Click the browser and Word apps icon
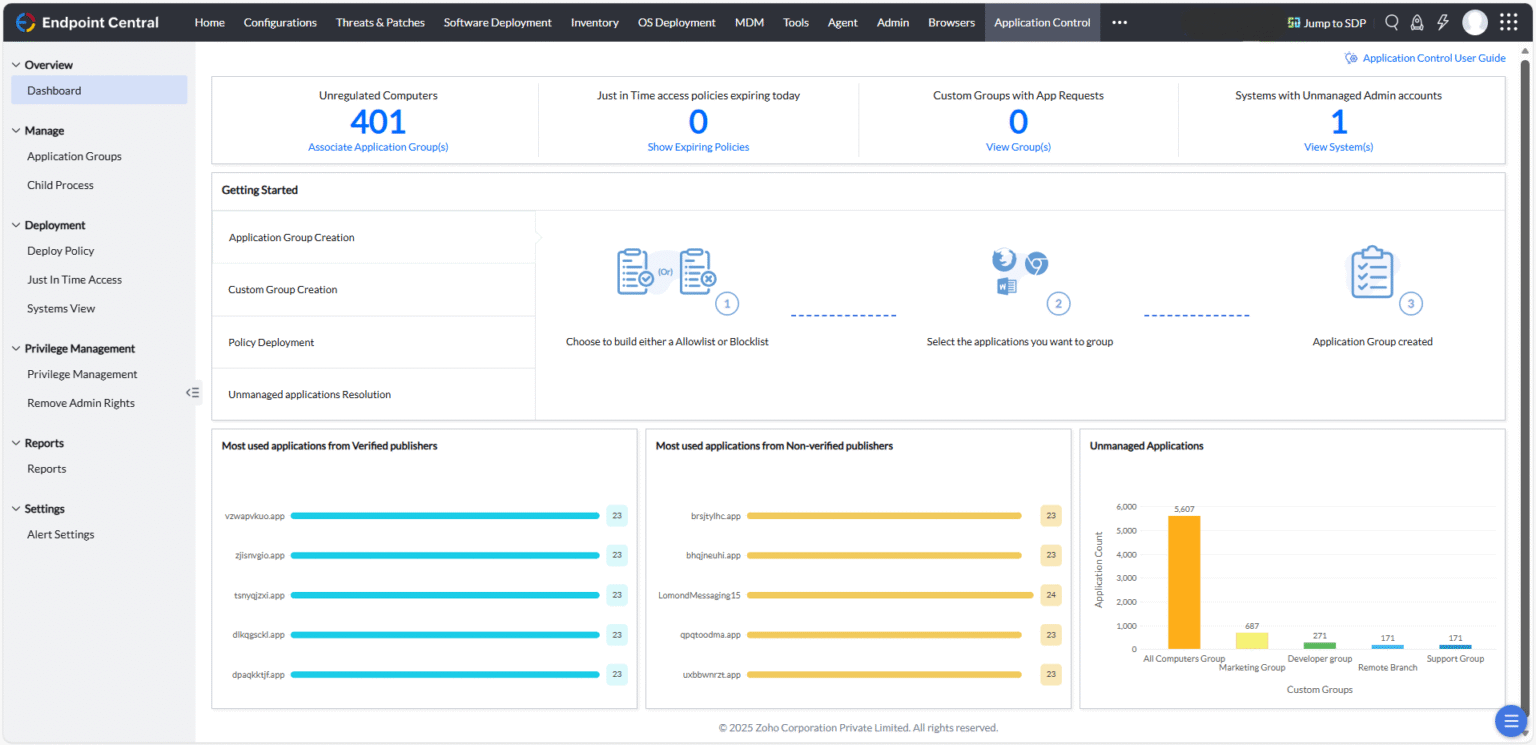 pyautogui.click(x=1019, y=272)
